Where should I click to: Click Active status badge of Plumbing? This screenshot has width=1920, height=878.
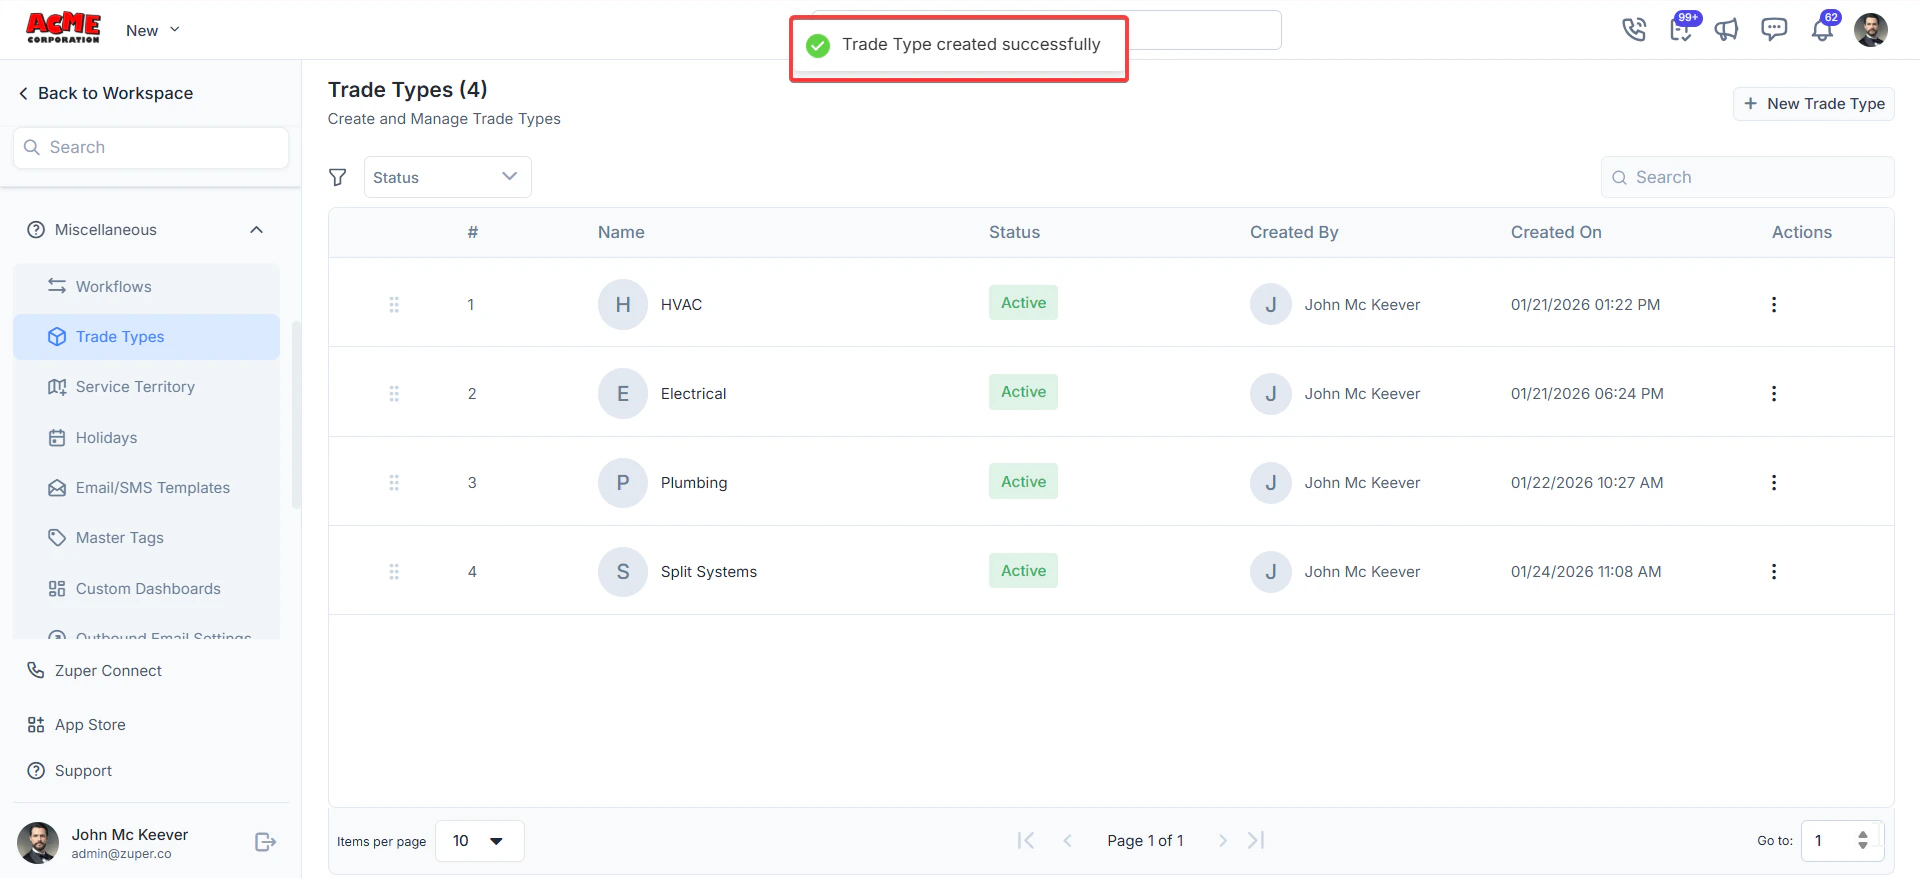[1023, 482]
